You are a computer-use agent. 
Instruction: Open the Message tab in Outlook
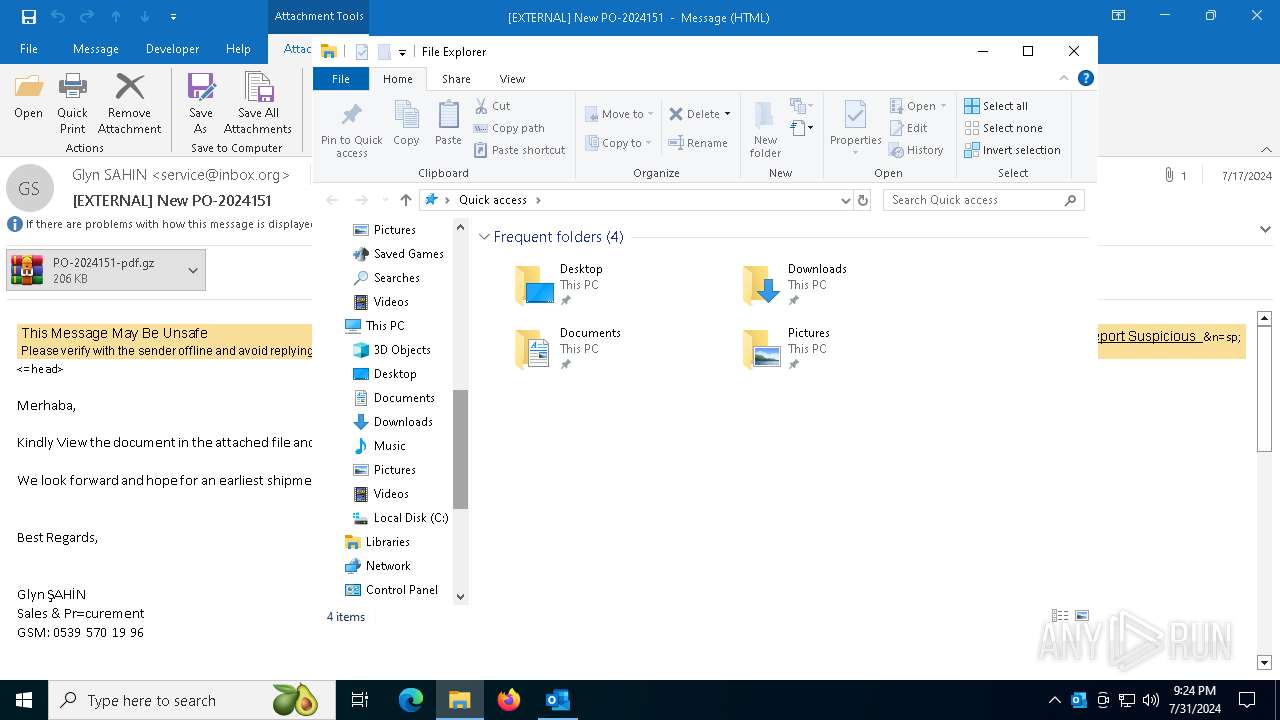[x=96, y=49]
